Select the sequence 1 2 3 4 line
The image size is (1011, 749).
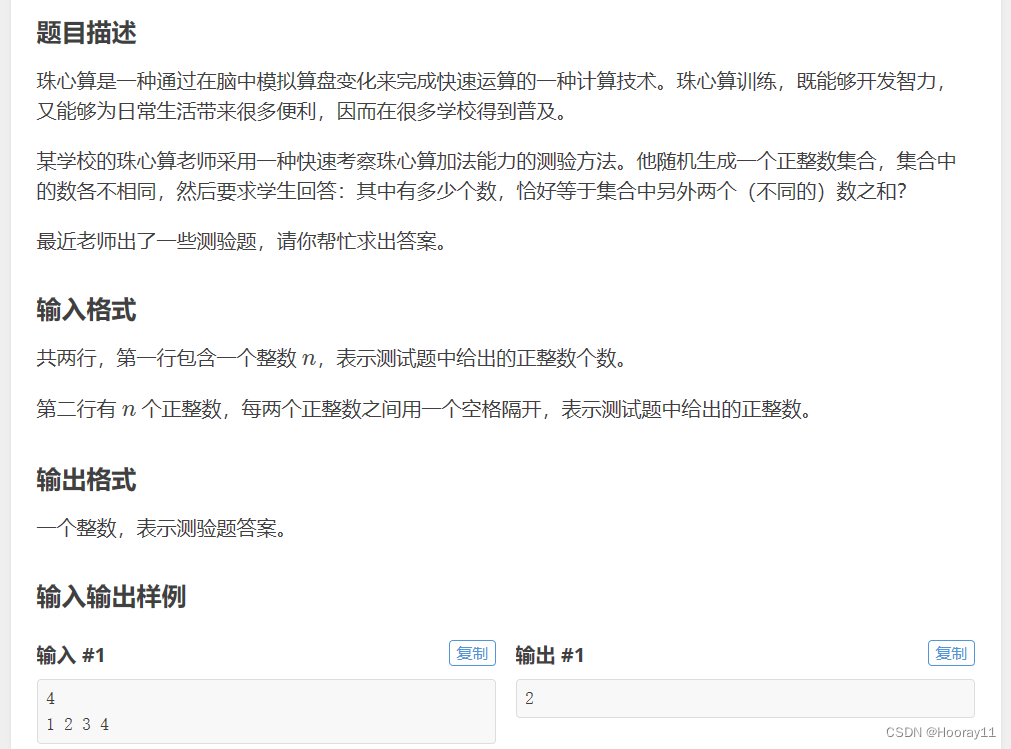click(76, 724)
